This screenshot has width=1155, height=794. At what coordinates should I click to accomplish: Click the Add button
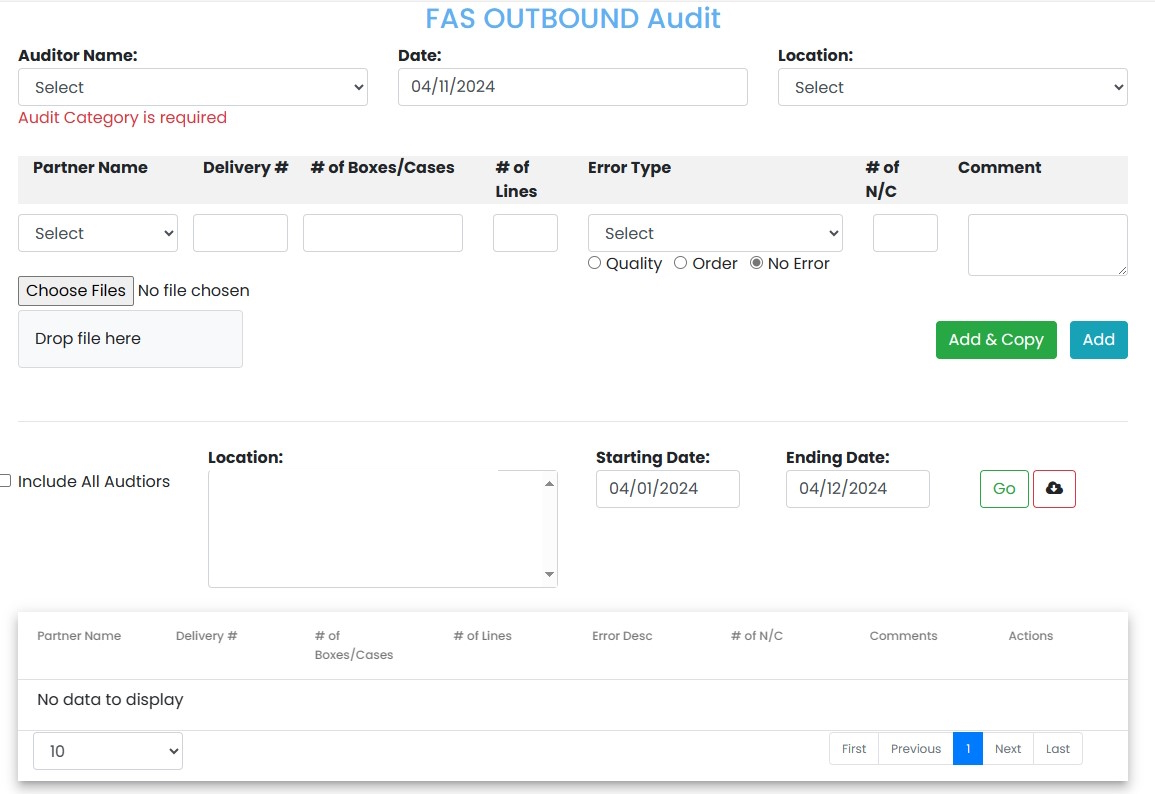(x=1098, y=340)
